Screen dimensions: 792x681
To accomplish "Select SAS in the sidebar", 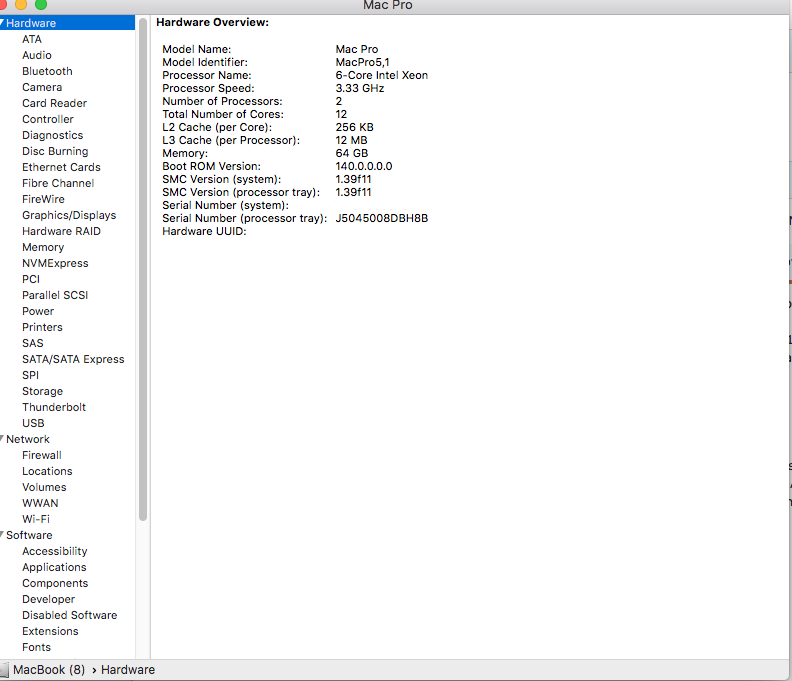I will 33,343.
